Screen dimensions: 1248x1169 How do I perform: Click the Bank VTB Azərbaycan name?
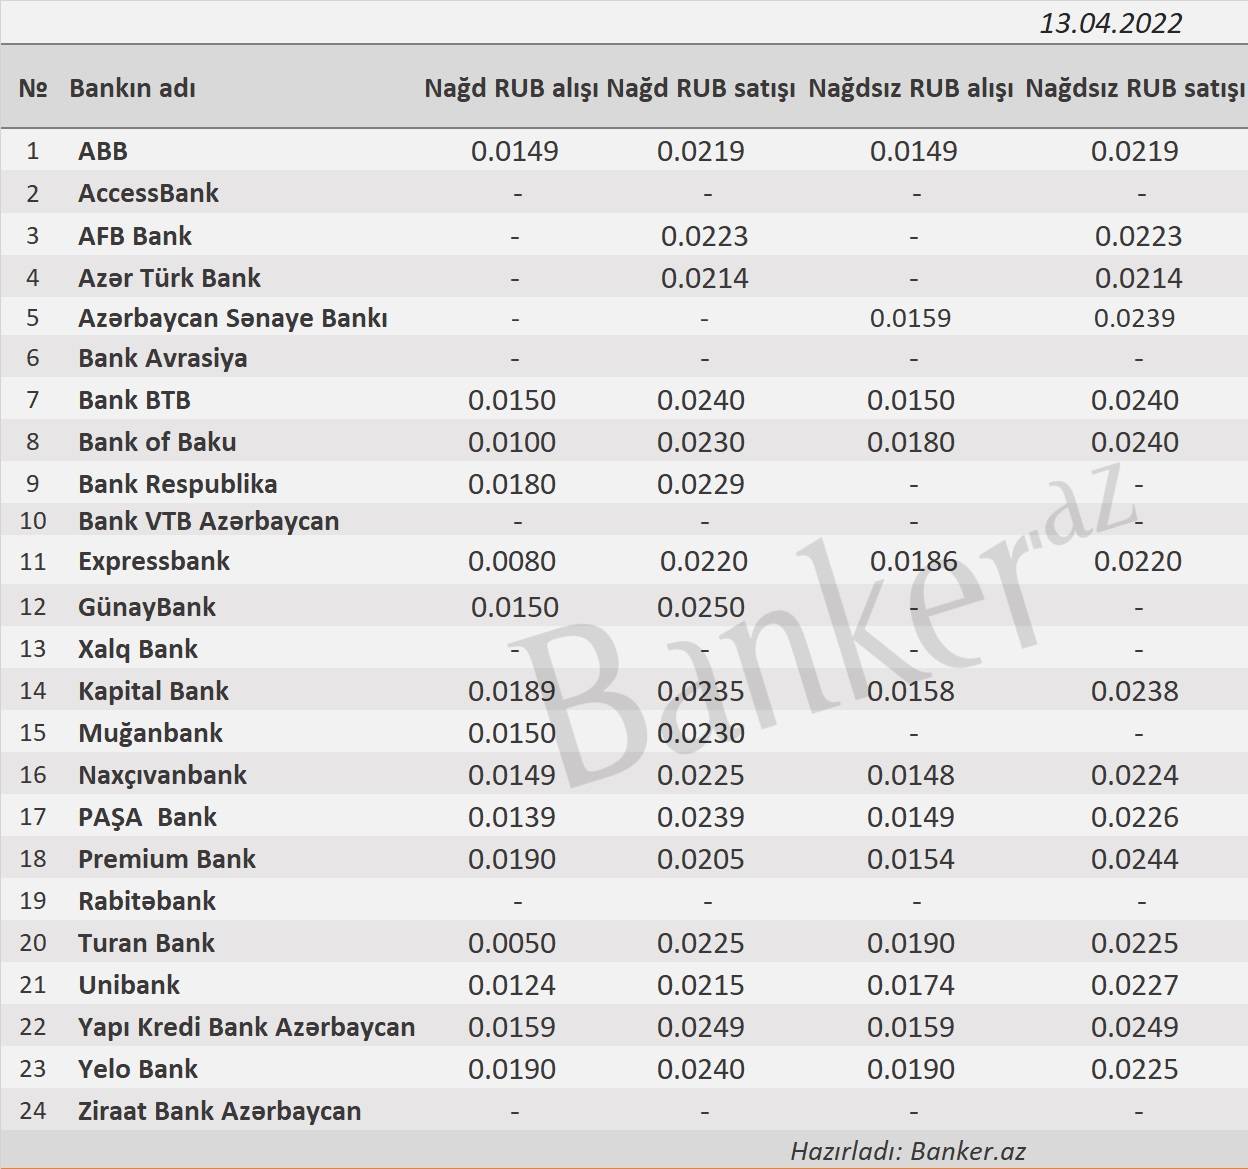[209, 521]
